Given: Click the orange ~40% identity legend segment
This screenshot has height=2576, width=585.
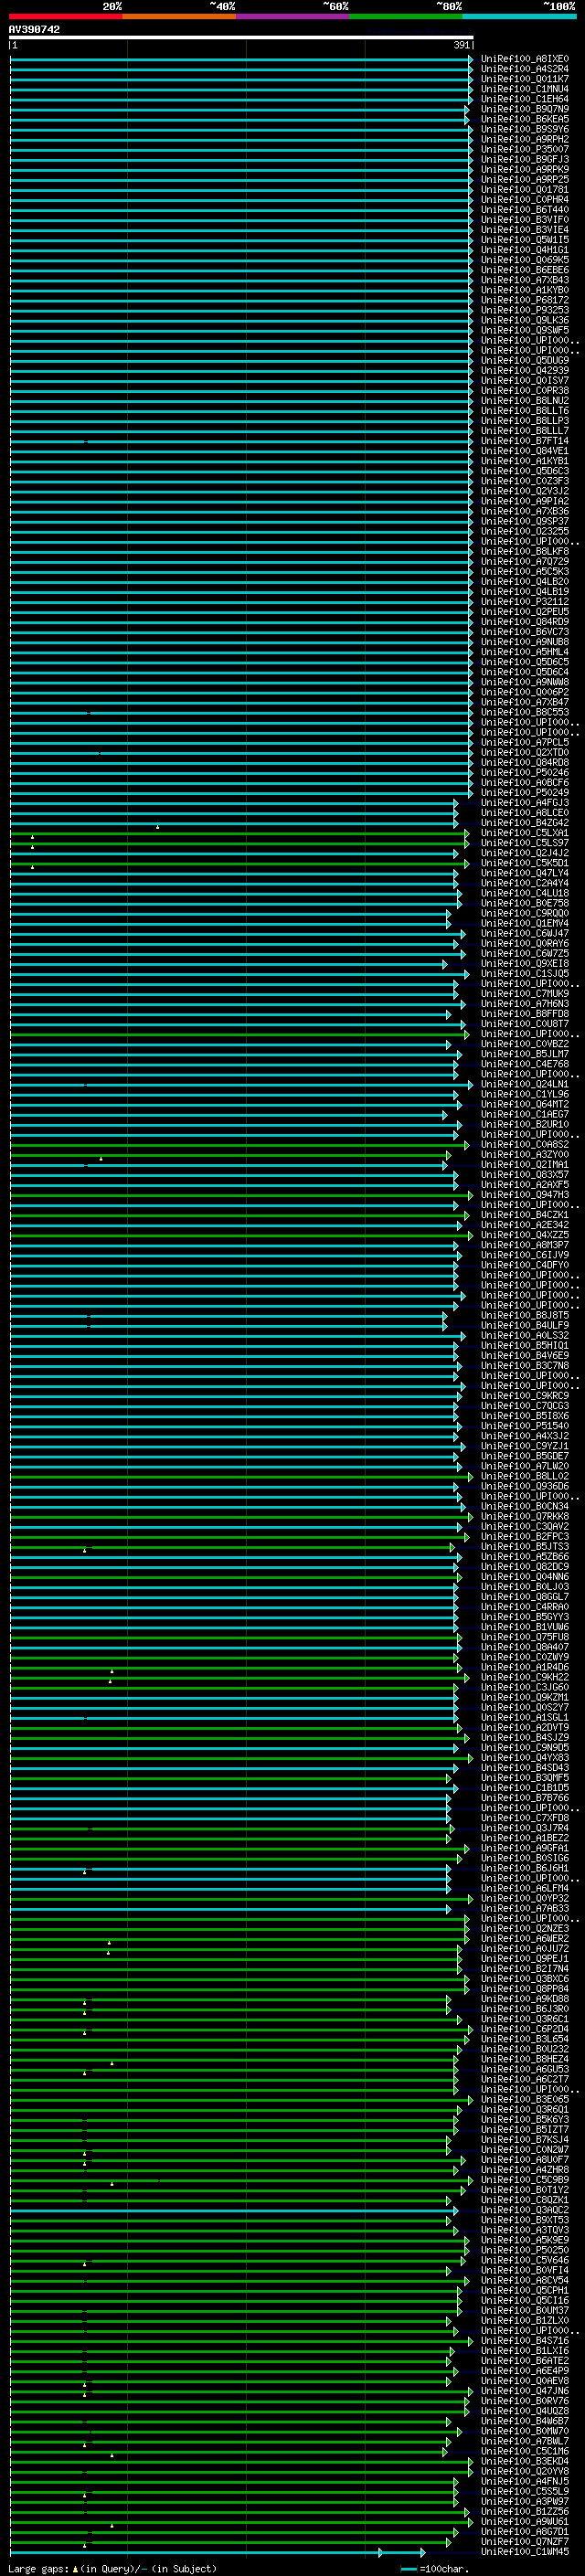Looking at the screenshot, I should click(179, 16).
